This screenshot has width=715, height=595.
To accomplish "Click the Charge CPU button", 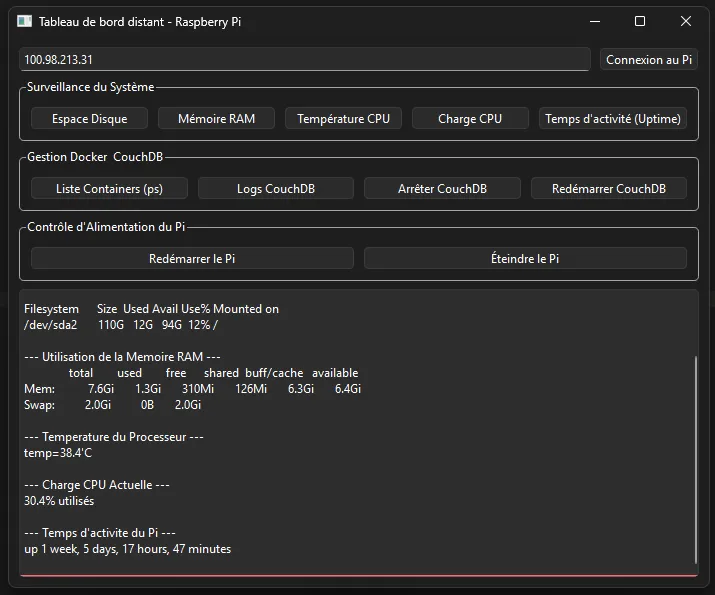I will coord(470,119).
